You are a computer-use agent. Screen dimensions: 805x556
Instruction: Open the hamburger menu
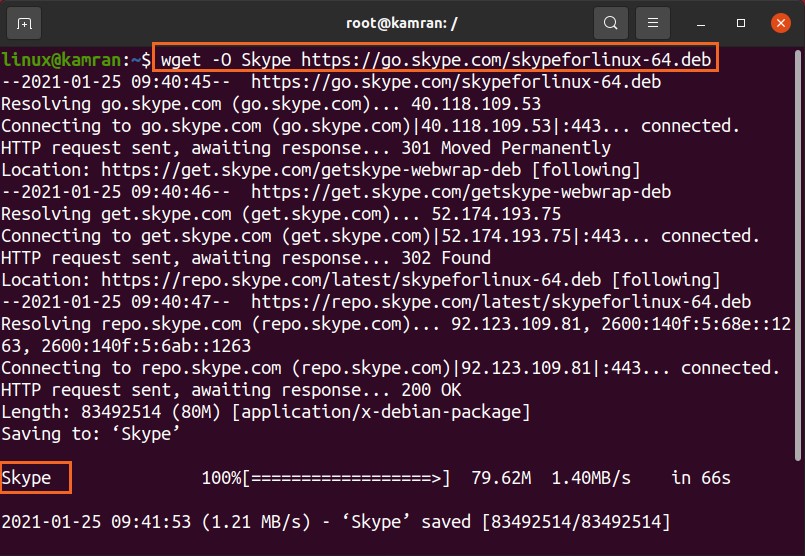pyautogui.click(x=653, y=22)
